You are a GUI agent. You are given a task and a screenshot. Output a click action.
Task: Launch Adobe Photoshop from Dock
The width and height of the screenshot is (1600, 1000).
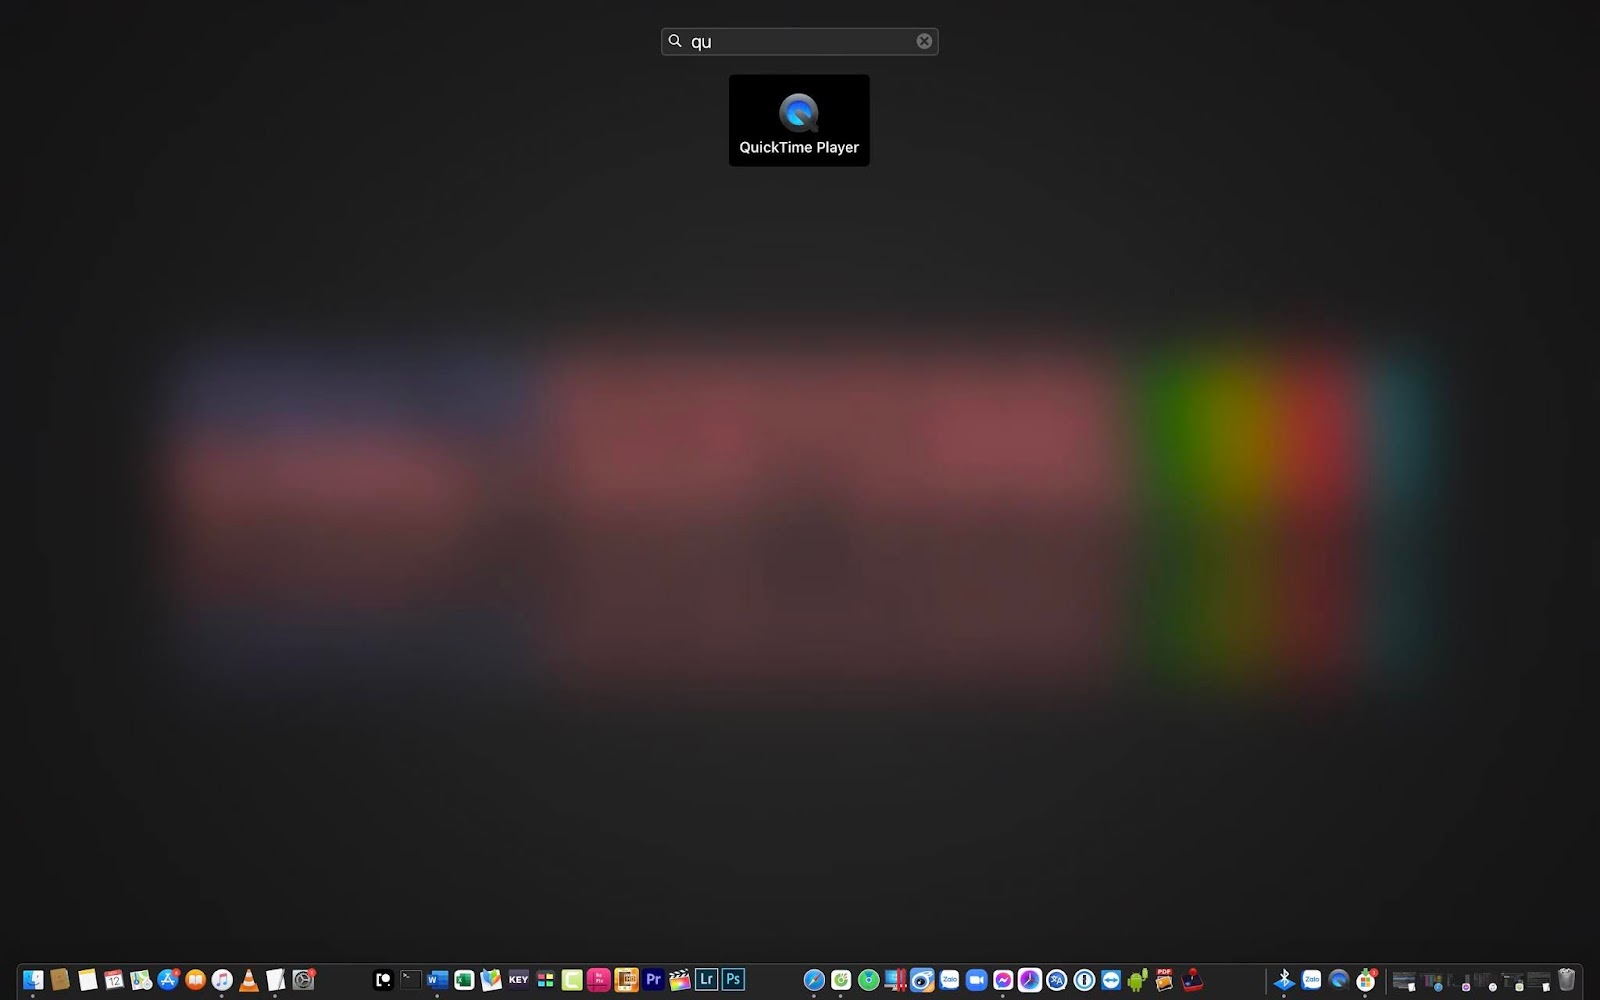(734, 979)
